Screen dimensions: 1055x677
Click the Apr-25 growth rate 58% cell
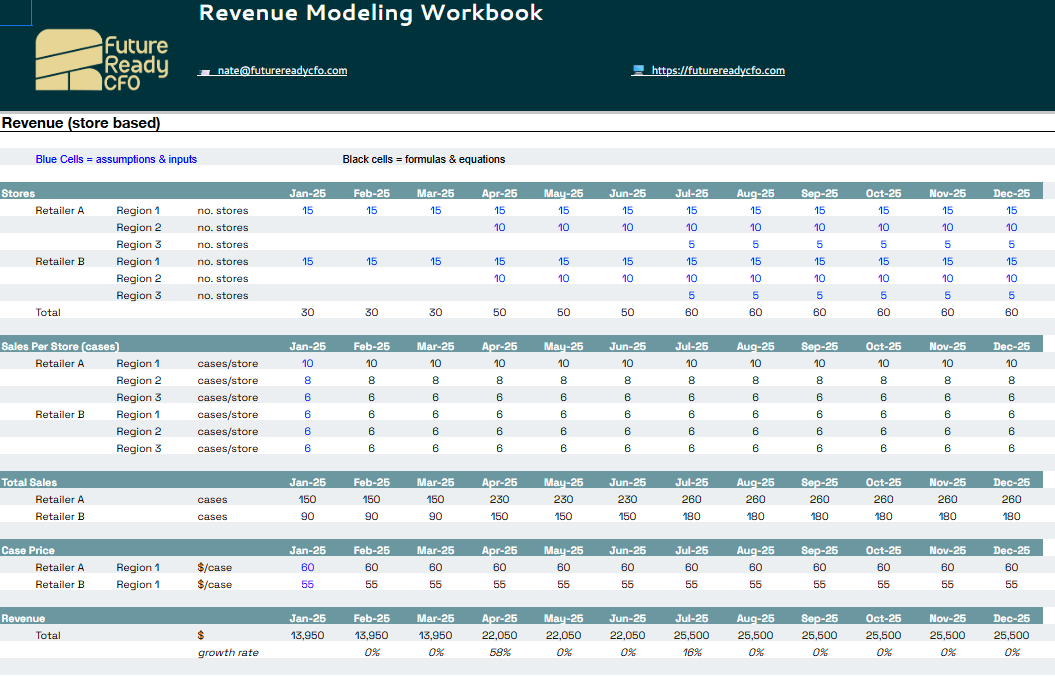499,653
